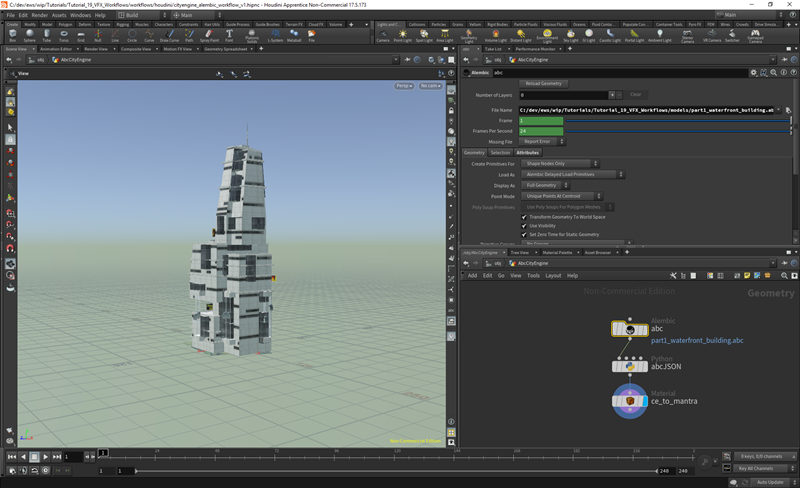Open the Load As dropdown
The image size is (800, 488).
click(x=574, y=174)
